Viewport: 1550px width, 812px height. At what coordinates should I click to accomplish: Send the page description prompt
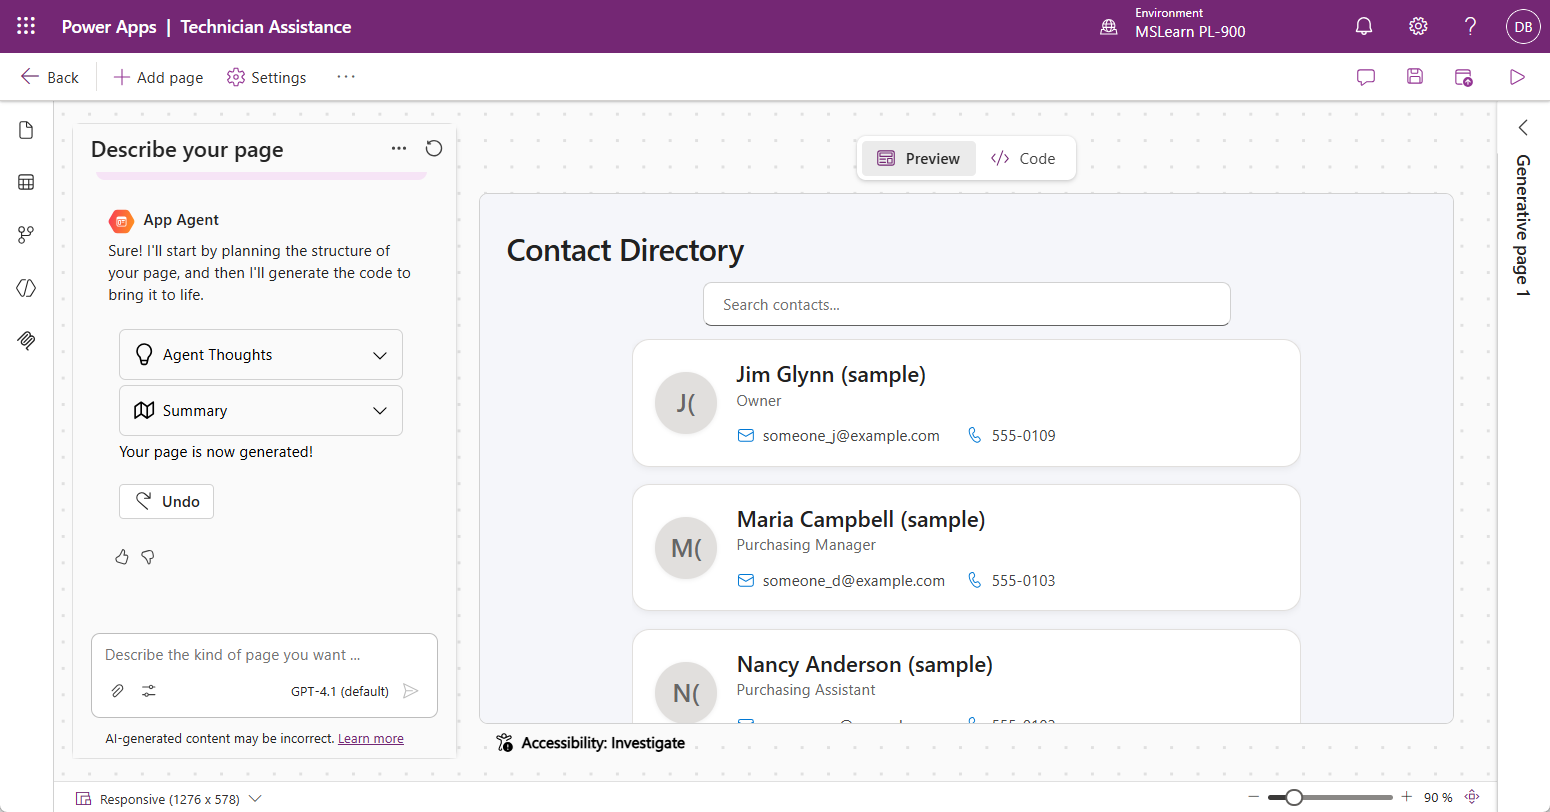(x=410, y=691)
